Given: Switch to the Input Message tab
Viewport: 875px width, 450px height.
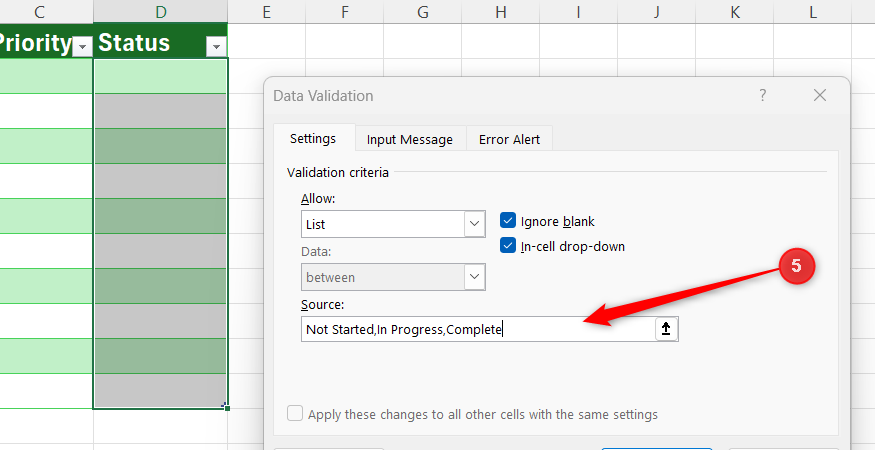Looking at the screenshot, I should click(410, 140).
